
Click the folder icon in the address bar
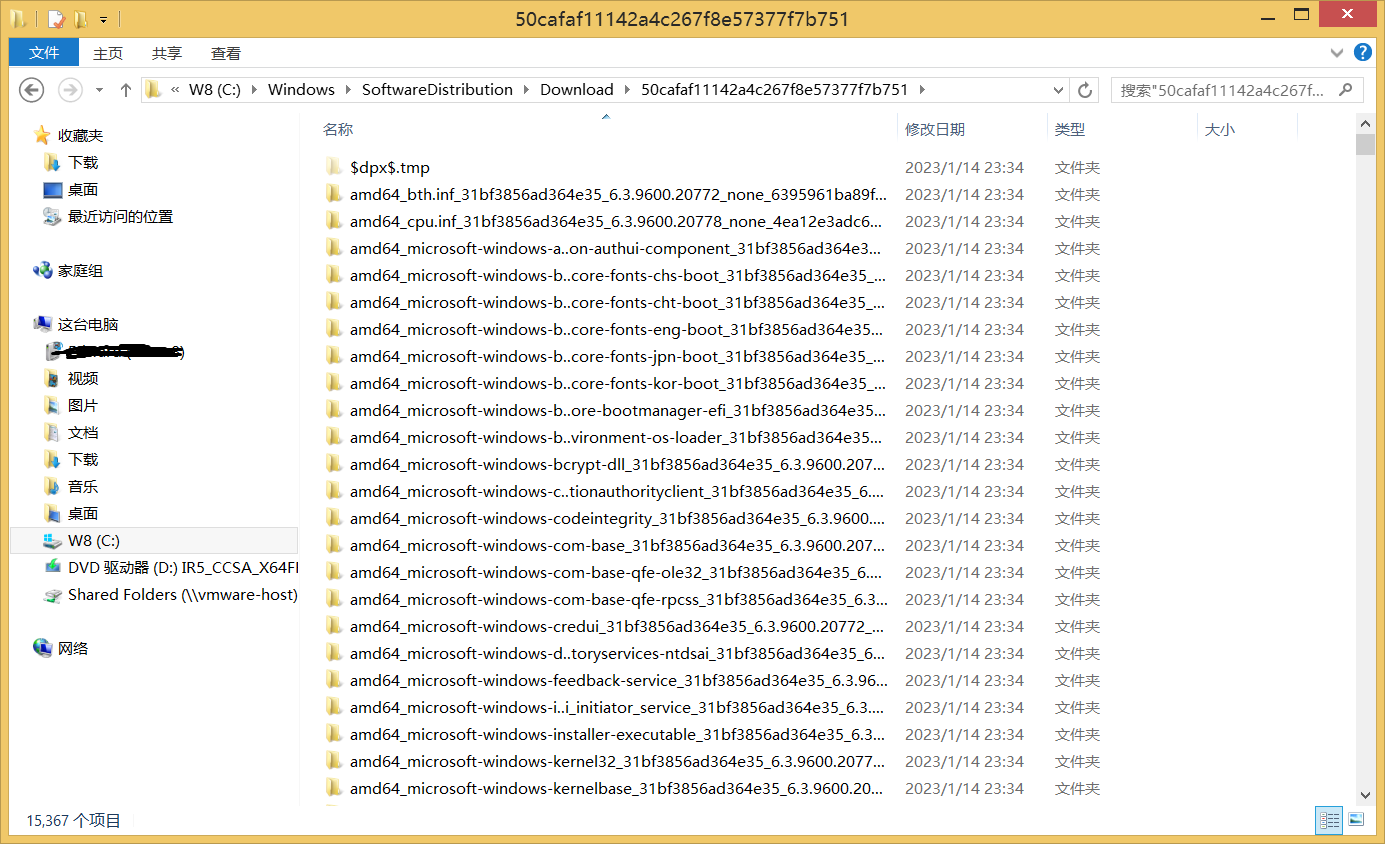tap(153, 89)
